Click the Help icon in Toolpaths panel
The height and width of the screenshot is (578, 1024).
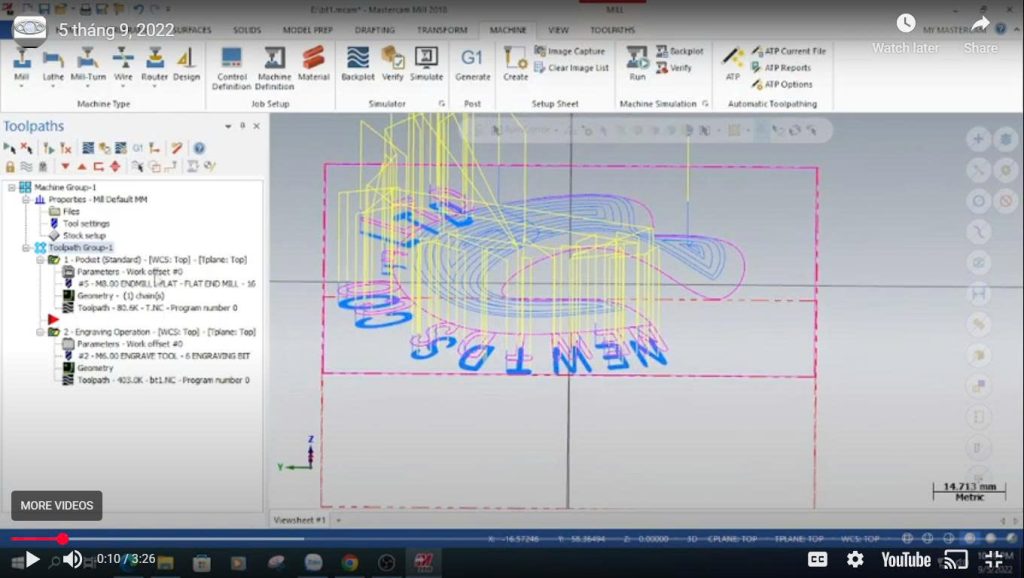tap(199, 148)
